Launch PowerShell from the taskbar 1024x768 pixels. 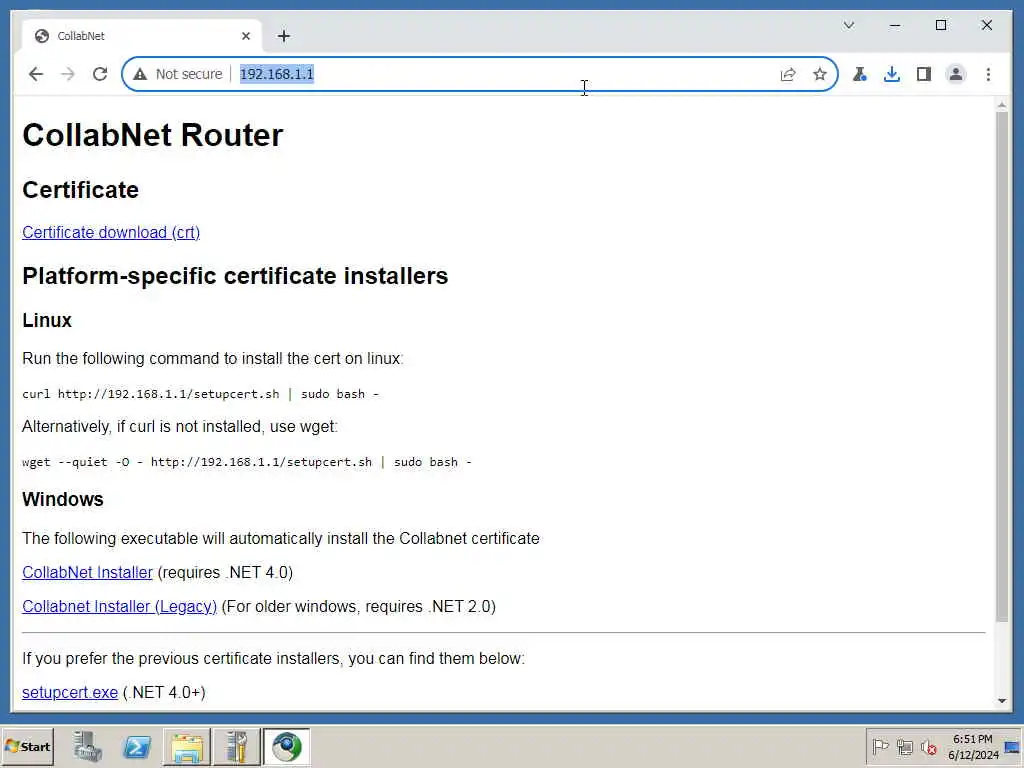[x=137, y=746]
